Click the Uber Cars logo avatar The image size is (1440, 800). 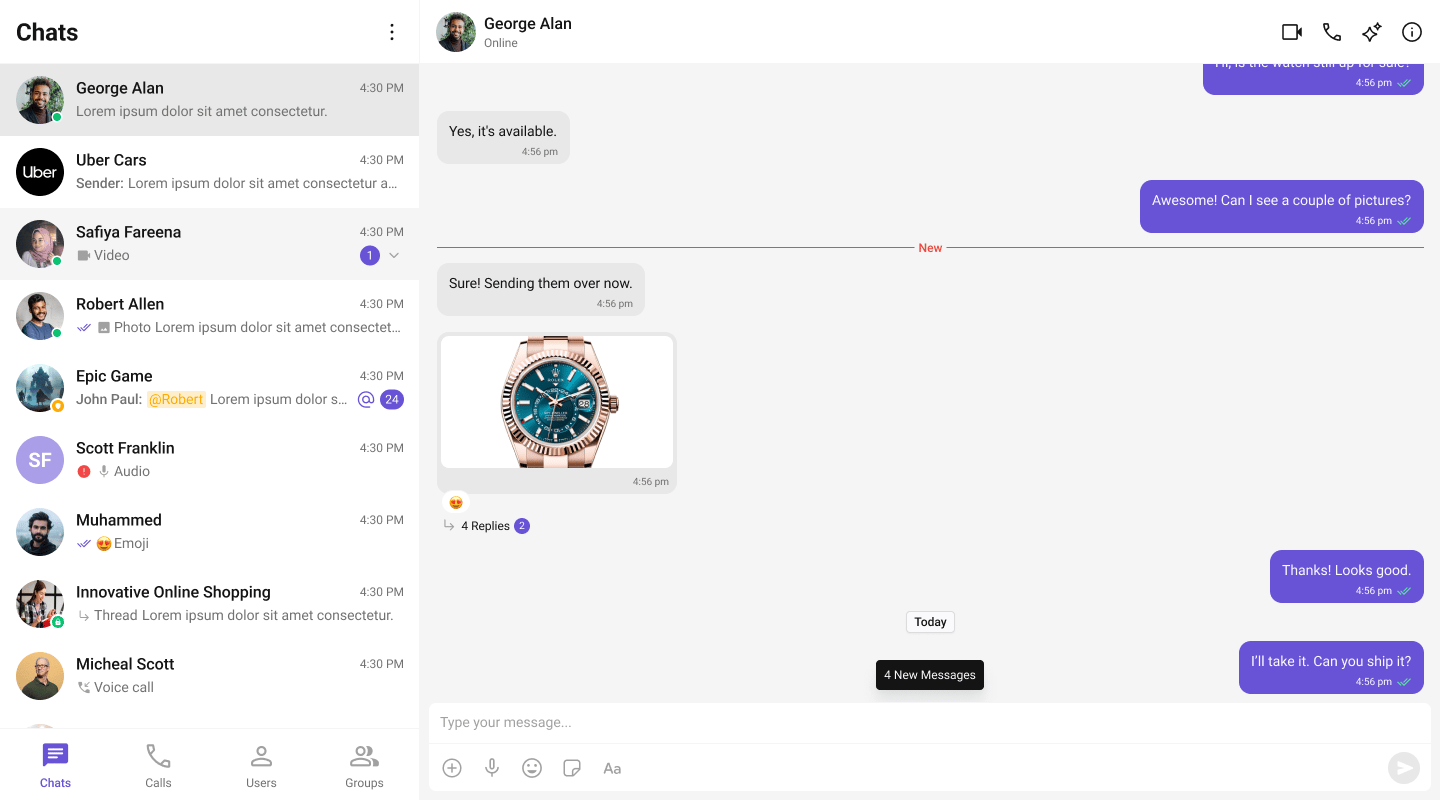point(40,172)
